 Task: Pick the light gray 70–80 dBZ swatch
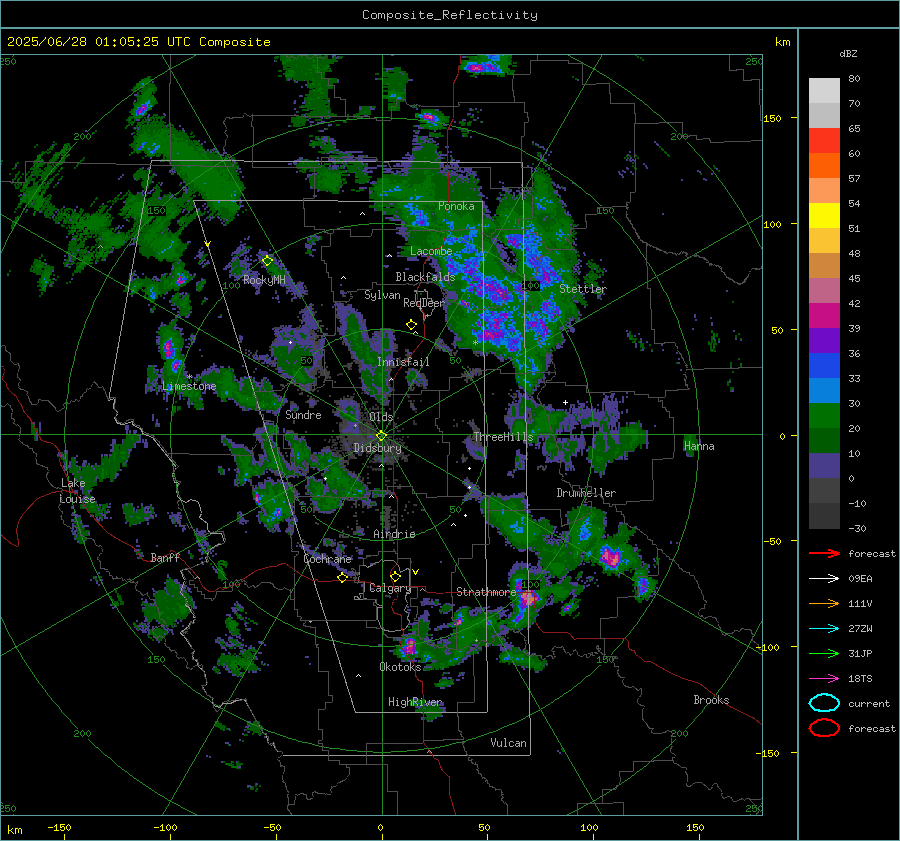click(x=824, y=91)
